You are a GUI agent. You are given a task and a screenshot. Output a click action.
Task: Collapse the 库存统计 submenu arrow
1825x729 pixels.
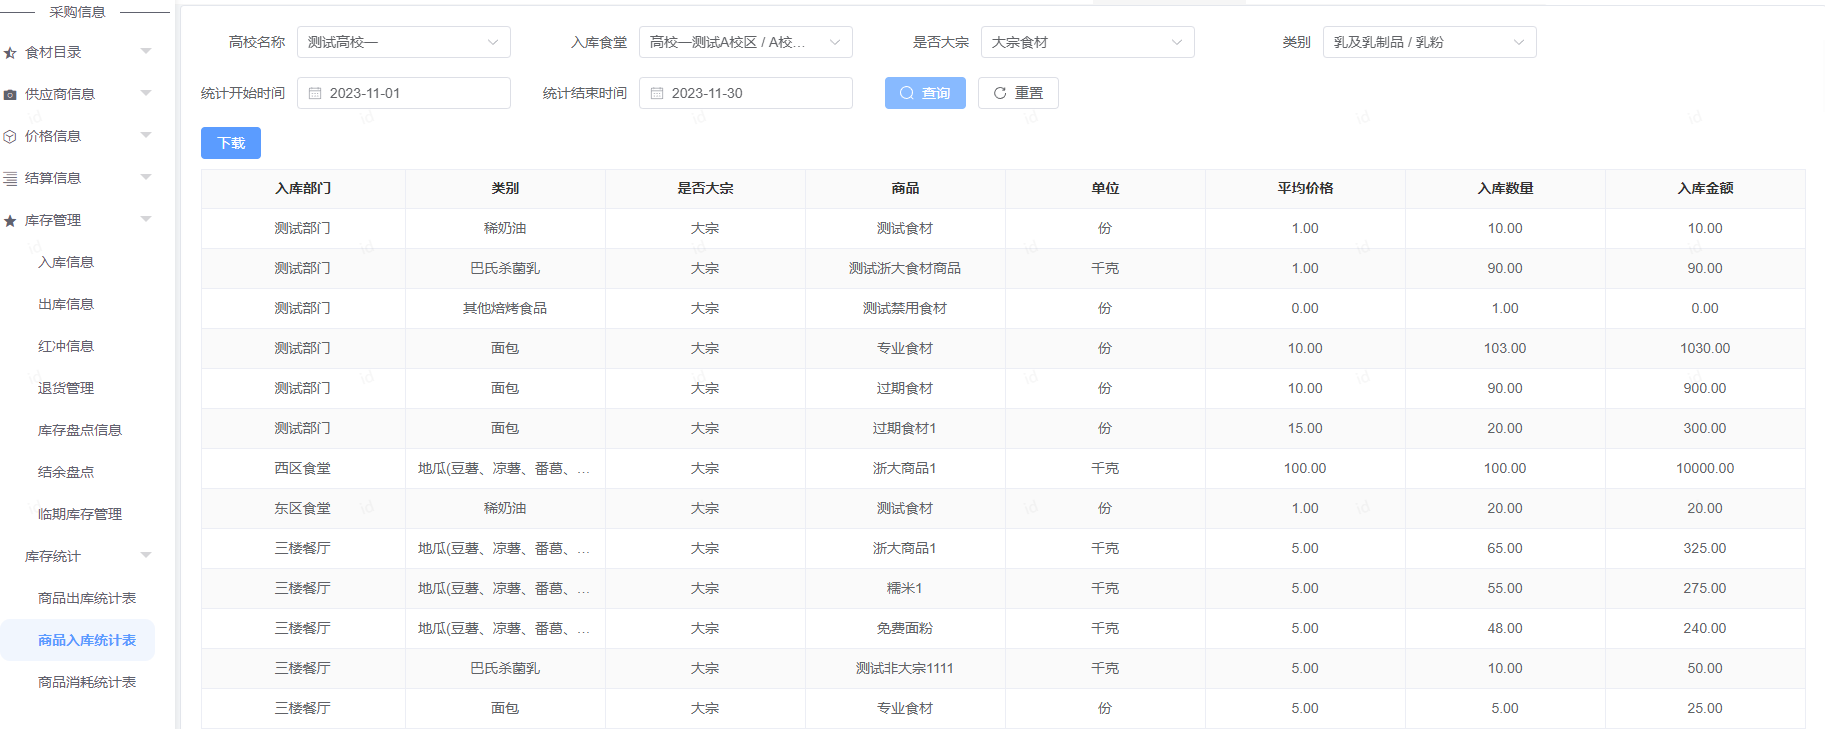146,555
